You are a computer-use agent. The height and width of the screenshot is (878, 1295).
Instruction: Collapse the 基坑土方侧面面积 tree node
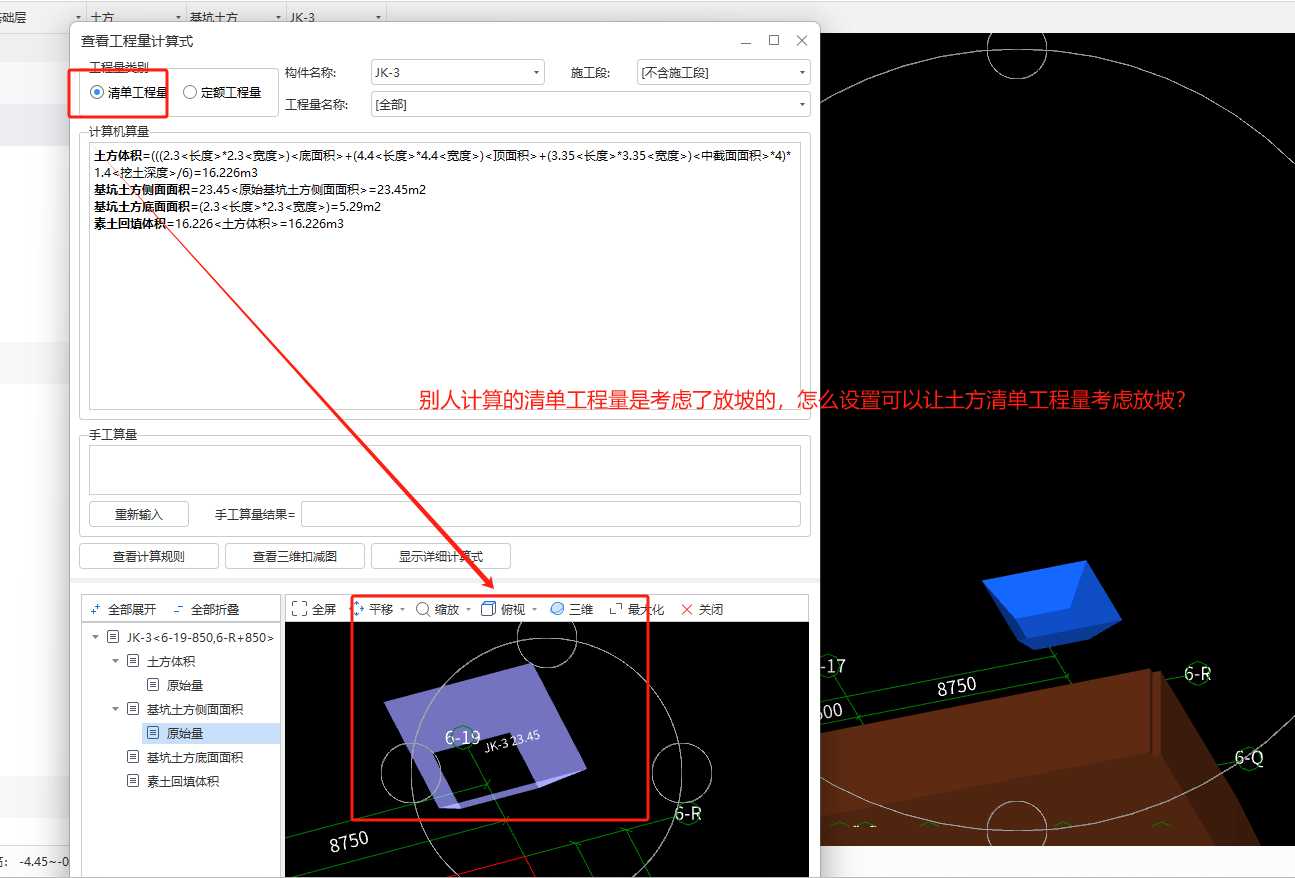115,709
